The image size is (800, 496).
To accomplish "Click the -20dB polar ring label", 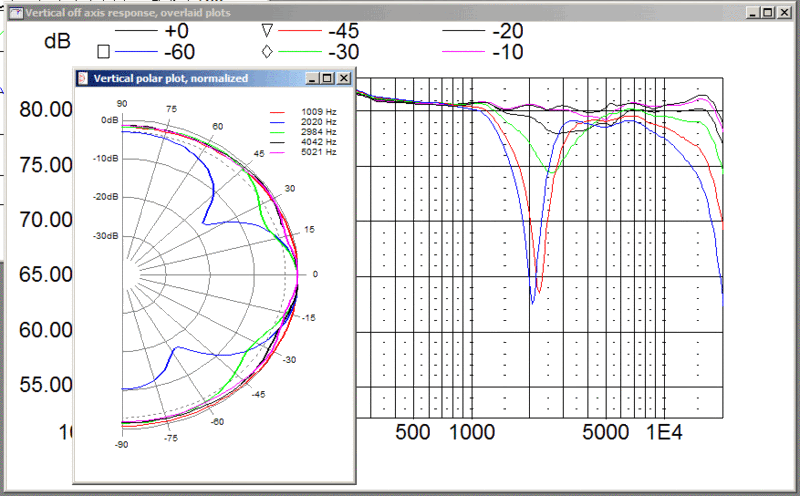I will pyautogui.click(x=106, y=197).
